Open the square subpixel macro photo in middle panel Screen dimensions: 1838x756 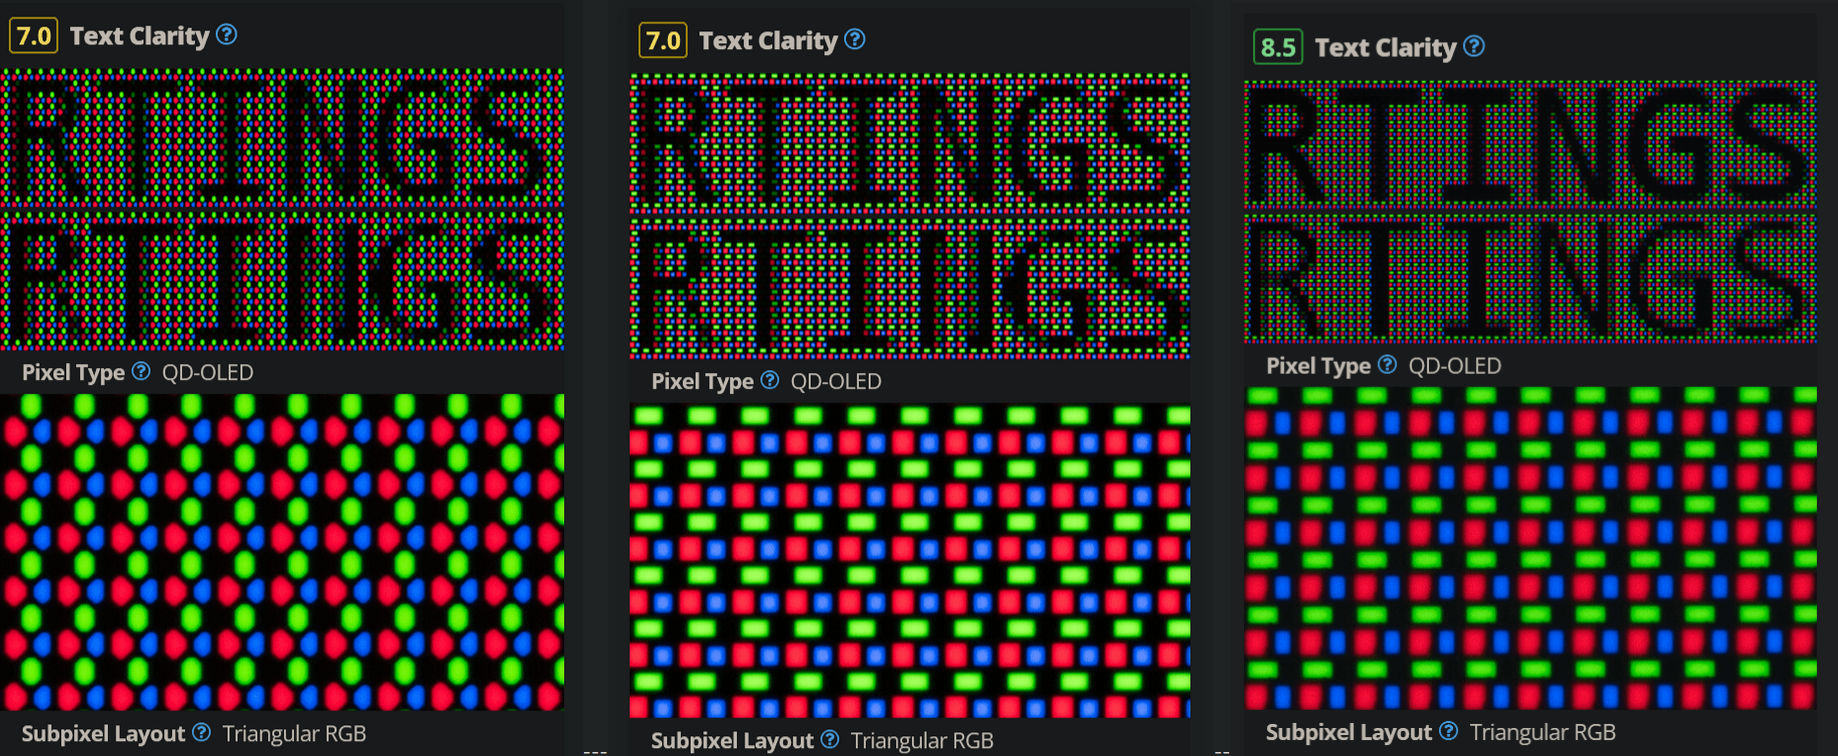(x=910, y=560)
